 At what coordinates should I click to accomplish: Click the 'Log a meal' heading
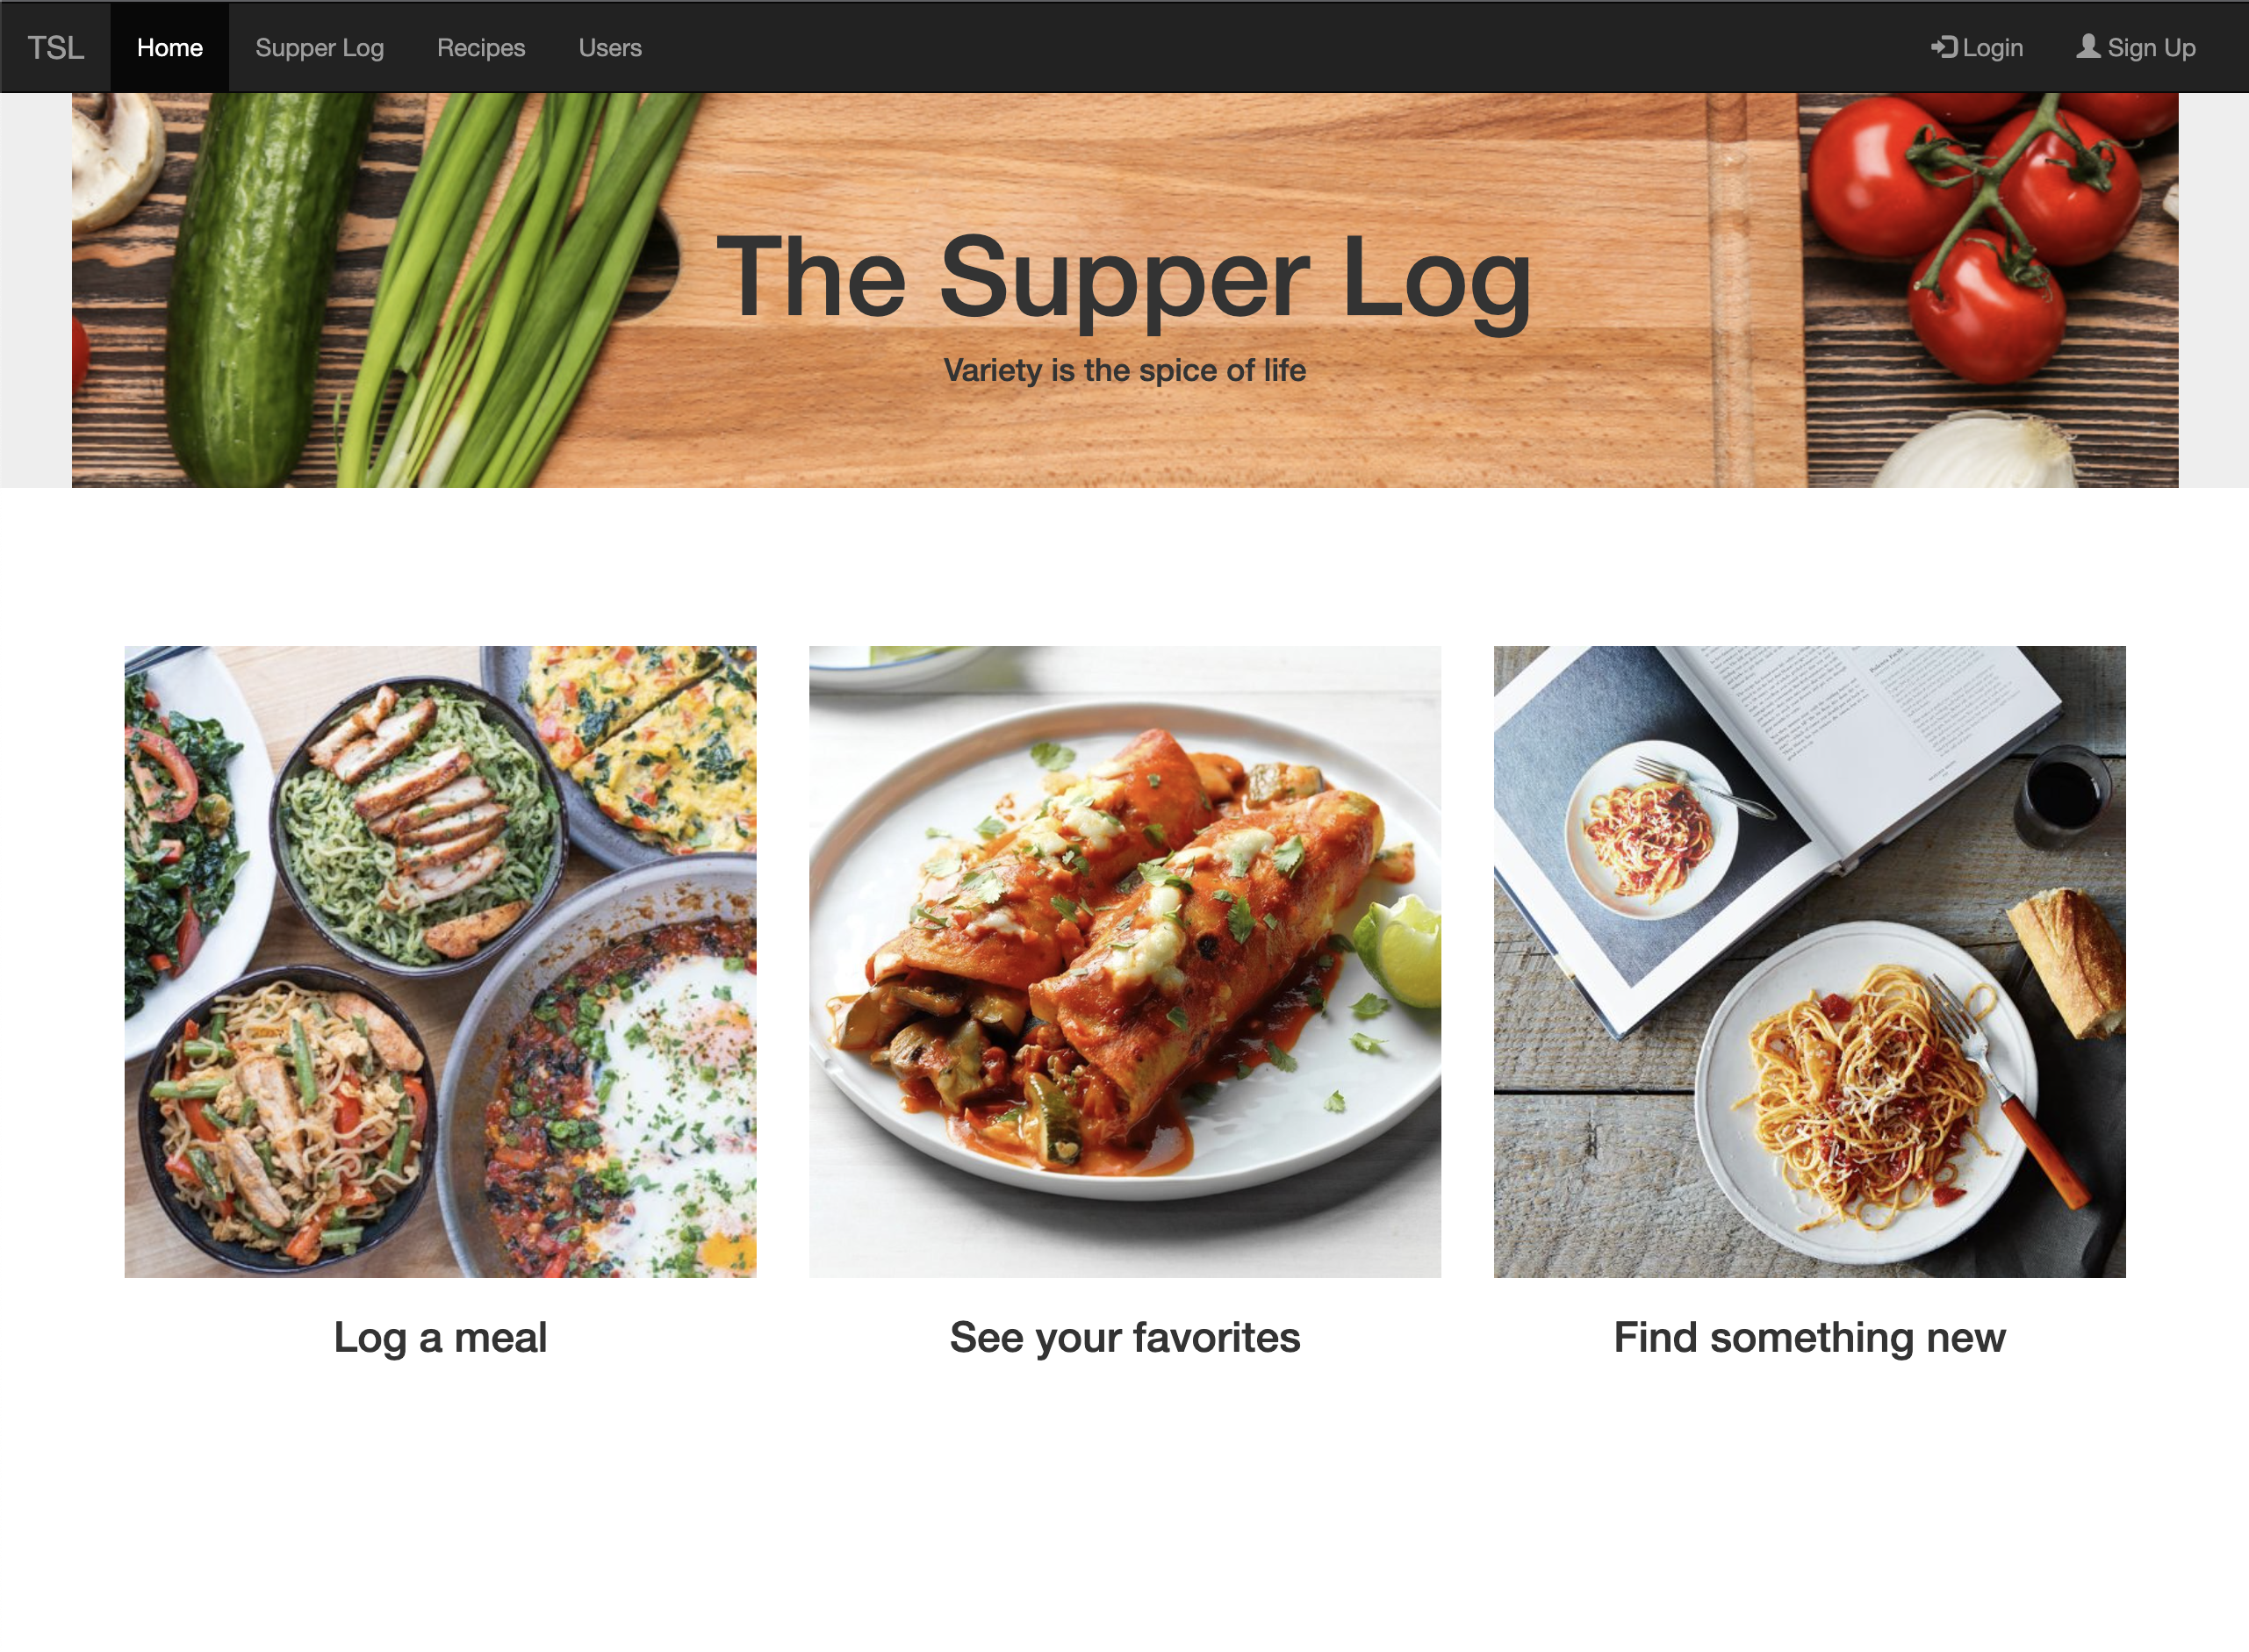click(440, 1337)
